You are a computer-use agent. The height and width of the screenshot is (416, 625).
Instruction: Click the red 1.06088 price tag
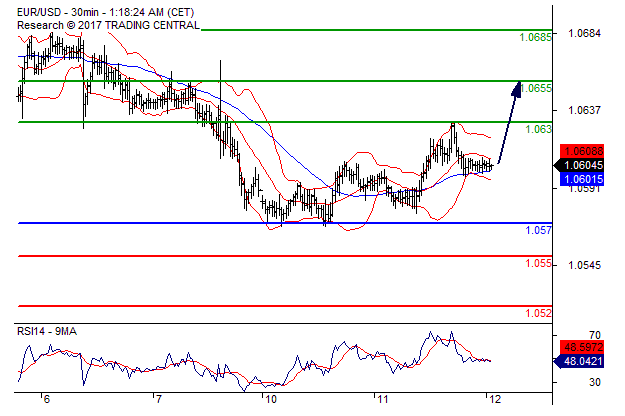[x=582, y=151]
